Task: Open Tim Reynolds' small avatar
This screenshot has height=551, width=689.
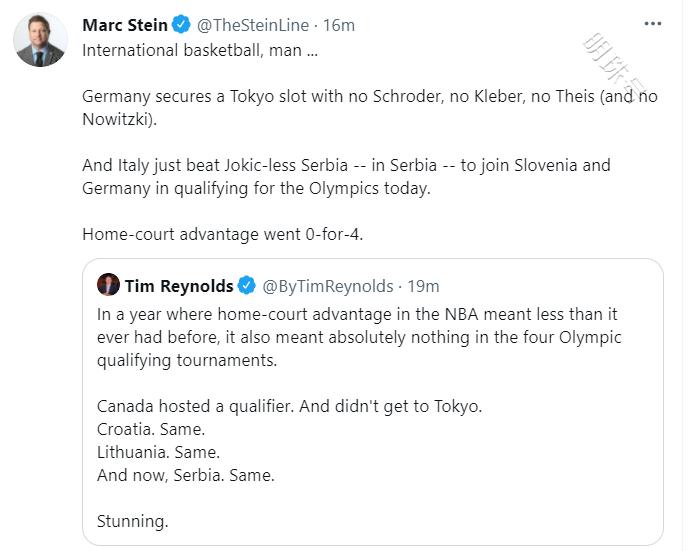Action: coord(108,287)
